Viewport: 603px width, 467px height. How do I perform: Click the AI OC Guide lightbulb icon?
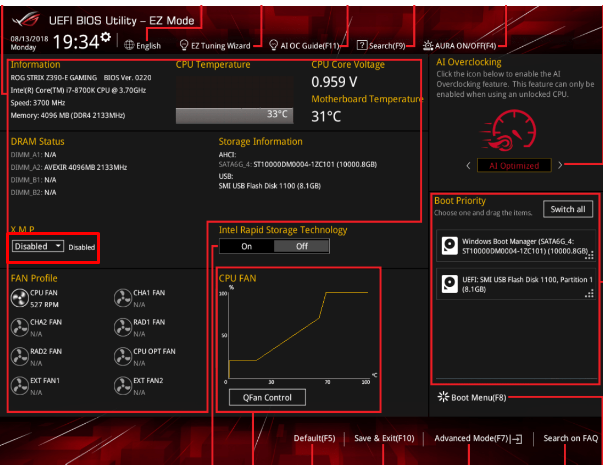point(273,45)
